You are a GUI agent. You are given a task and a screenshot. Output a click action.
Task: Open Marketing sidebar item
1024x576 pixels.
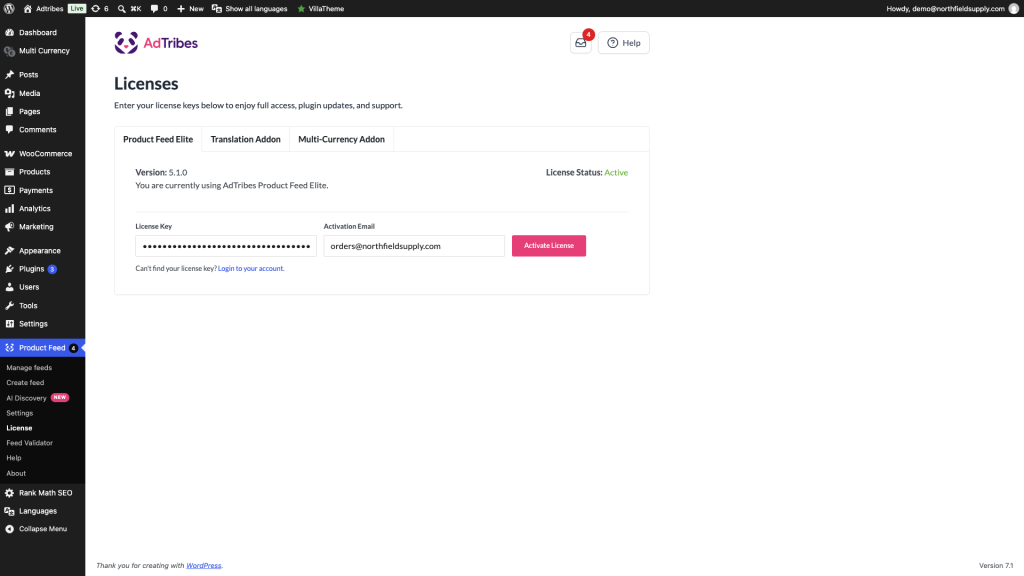pyautogui.click(x=42, y=227)
